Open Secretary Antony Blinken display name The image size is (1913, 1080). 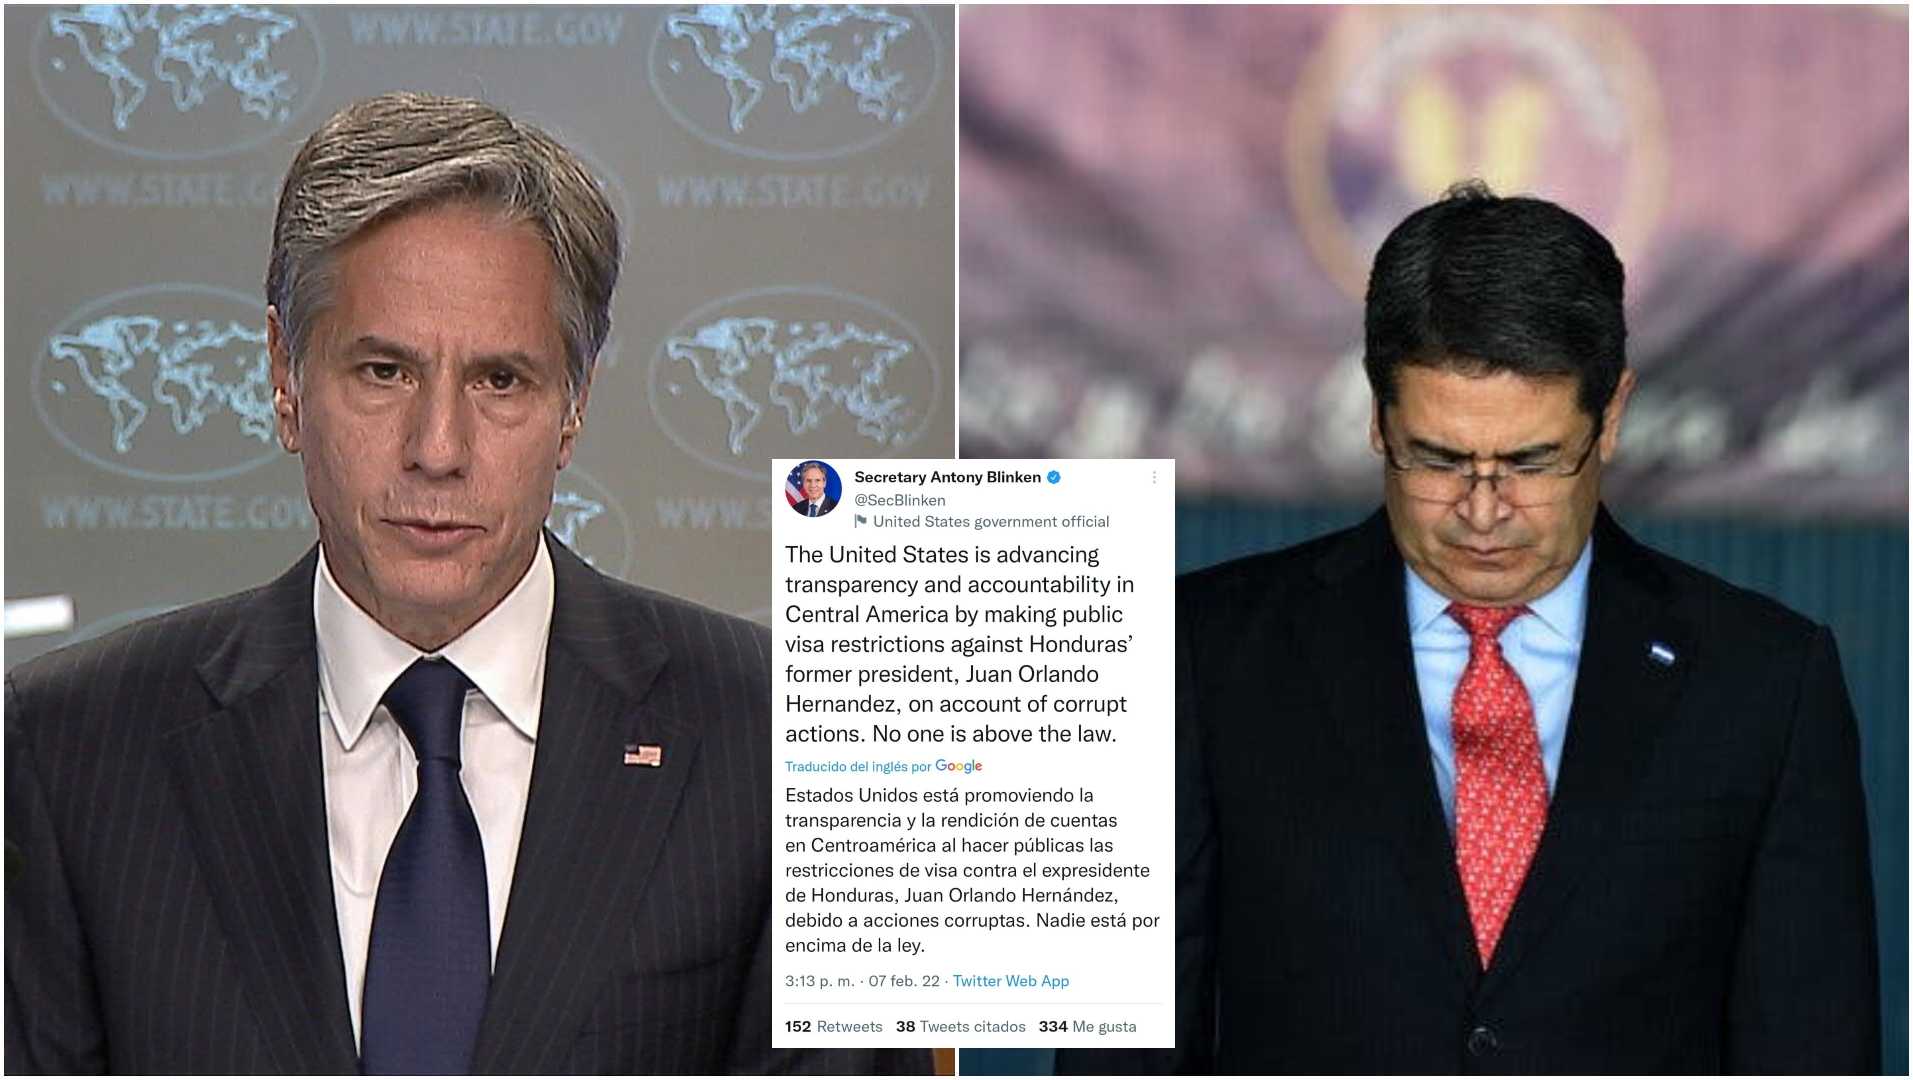(947, 477)
